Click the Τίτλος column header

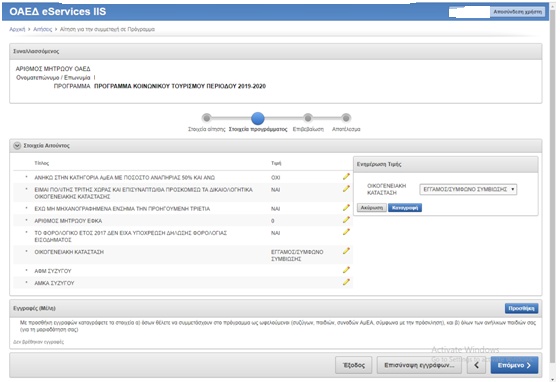click(41, 163)
